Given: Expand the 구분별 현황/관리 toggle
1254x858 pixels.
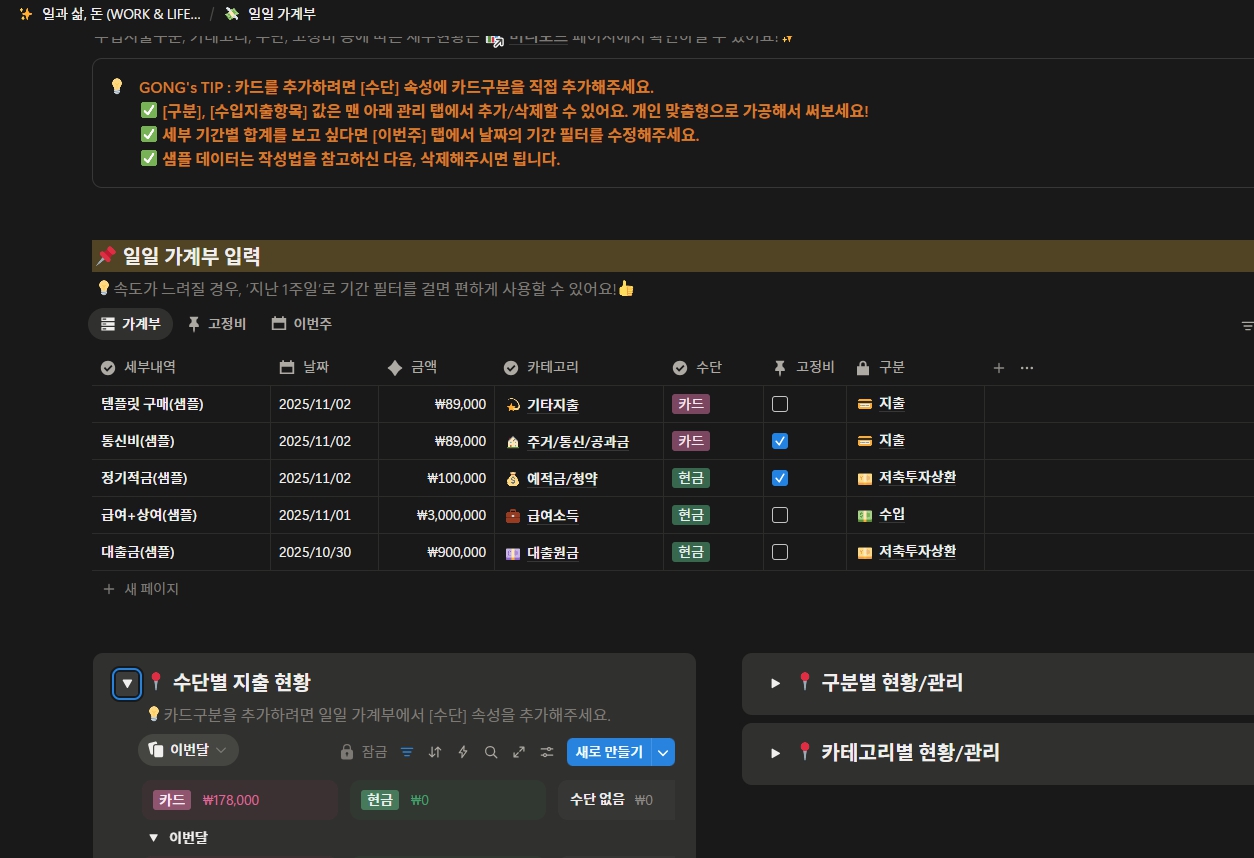Looking at the screenshot, I should point(775,683).
